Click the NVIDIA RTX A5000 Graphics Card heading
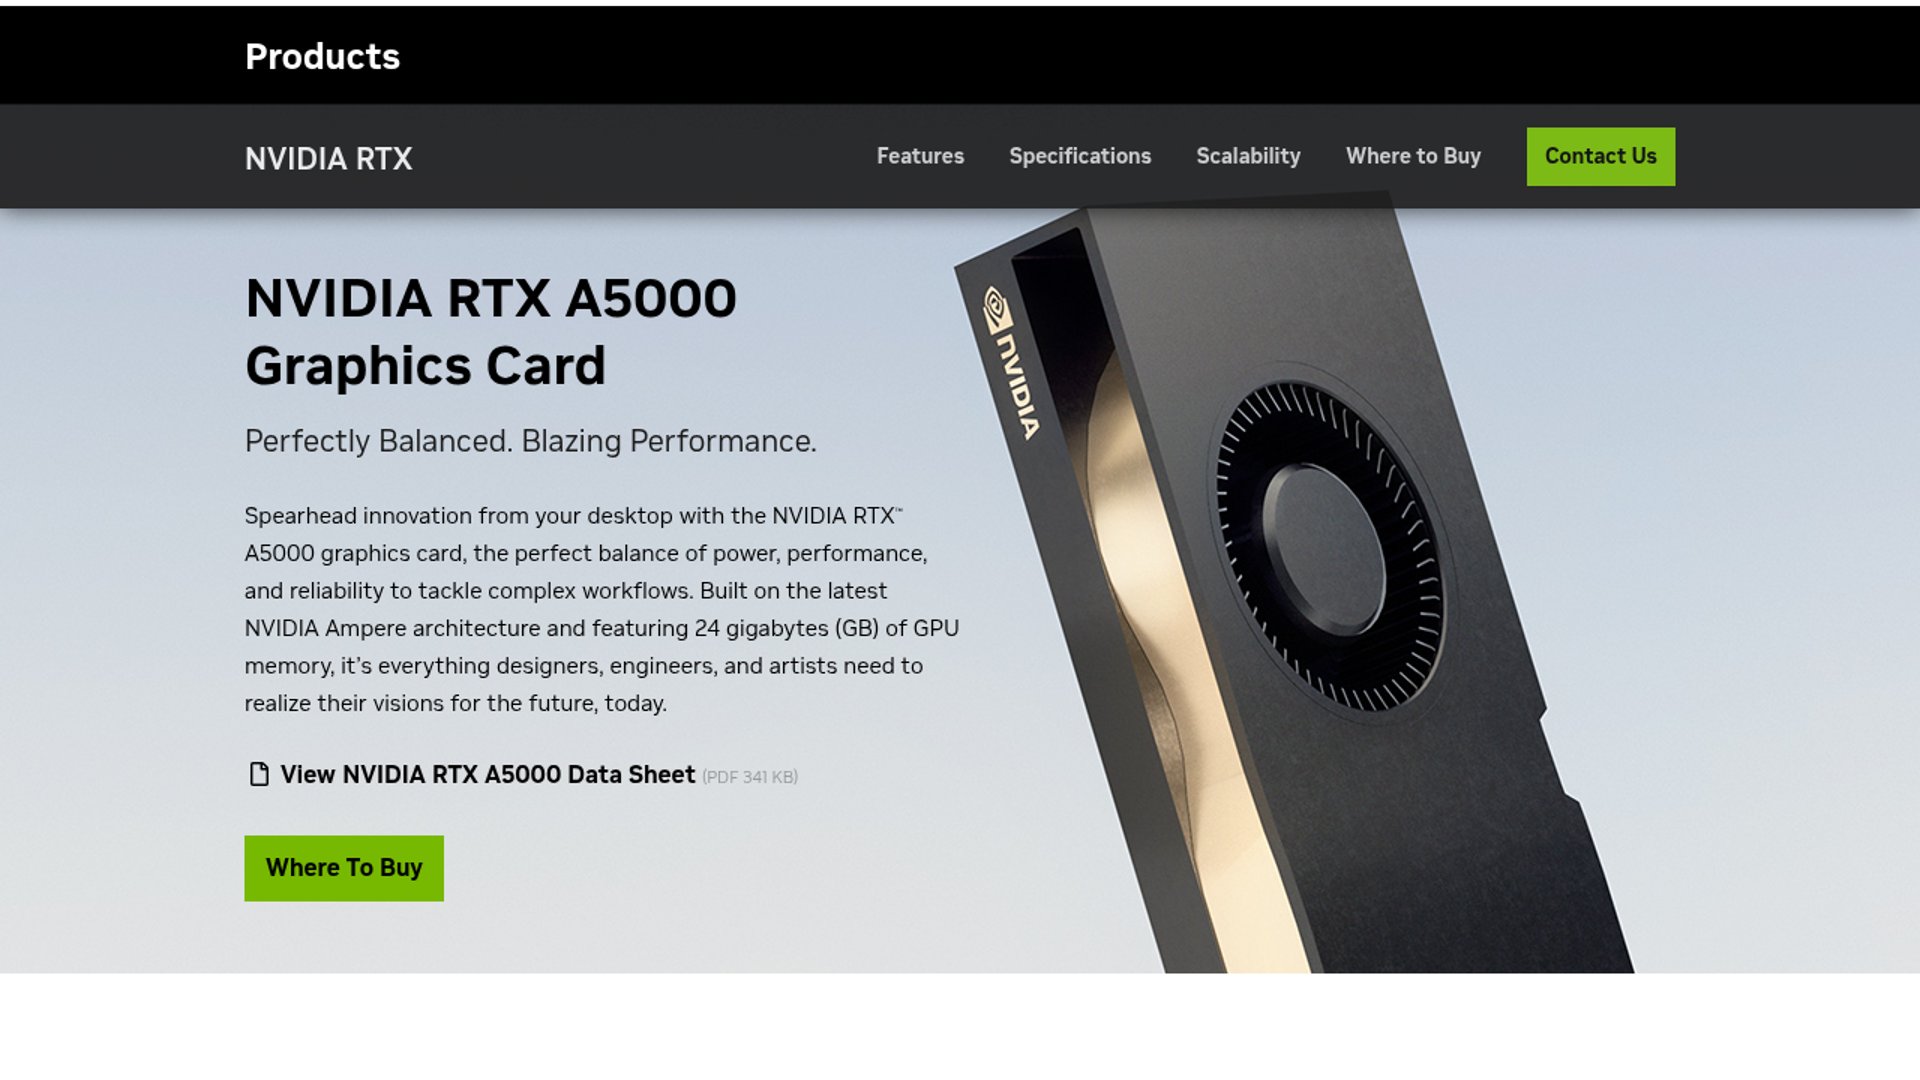Image resolution: width=1920 pixels, height=1080 pixels. pyautogui.click(x=491, y=332)
